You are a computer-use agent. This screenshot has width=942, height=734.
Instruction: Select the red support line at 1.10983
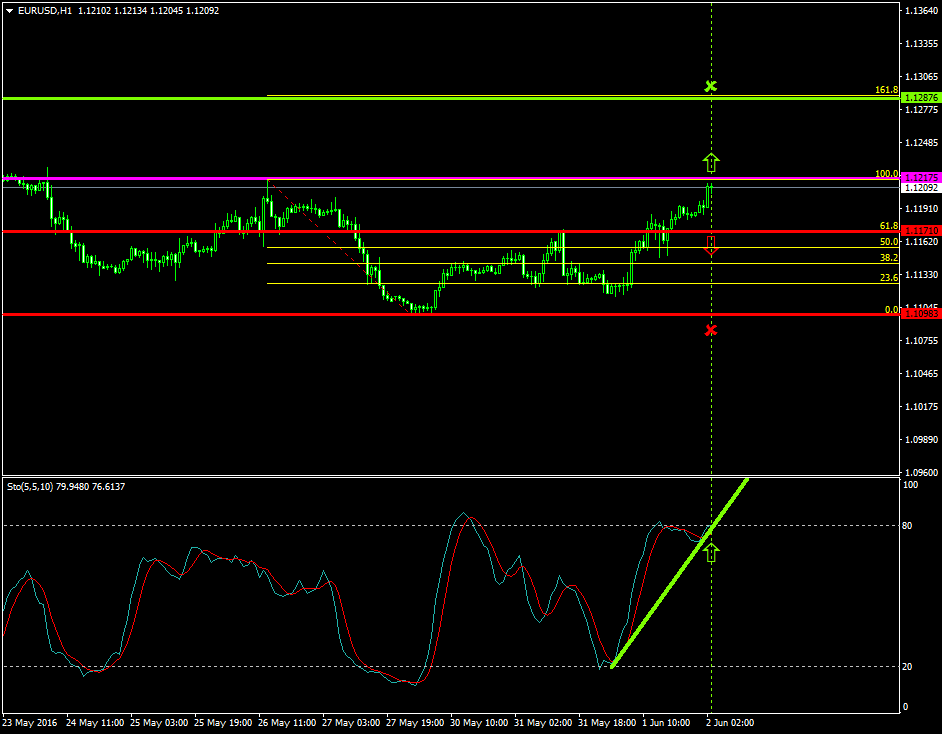pos(400,314)
